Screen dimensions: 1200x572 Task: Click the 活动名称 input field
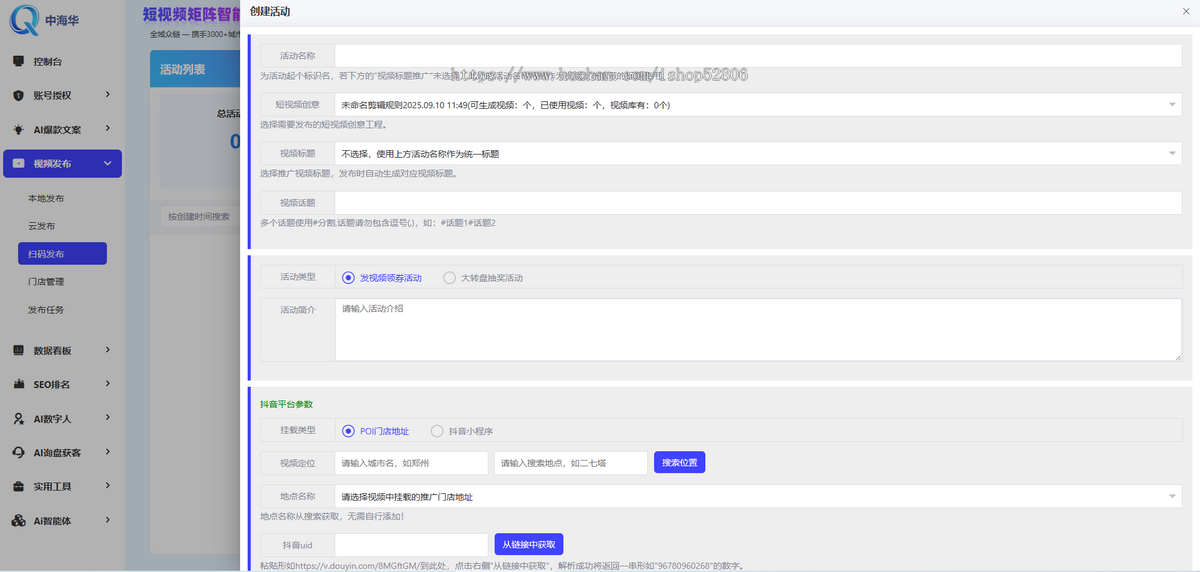click(758, 55)
